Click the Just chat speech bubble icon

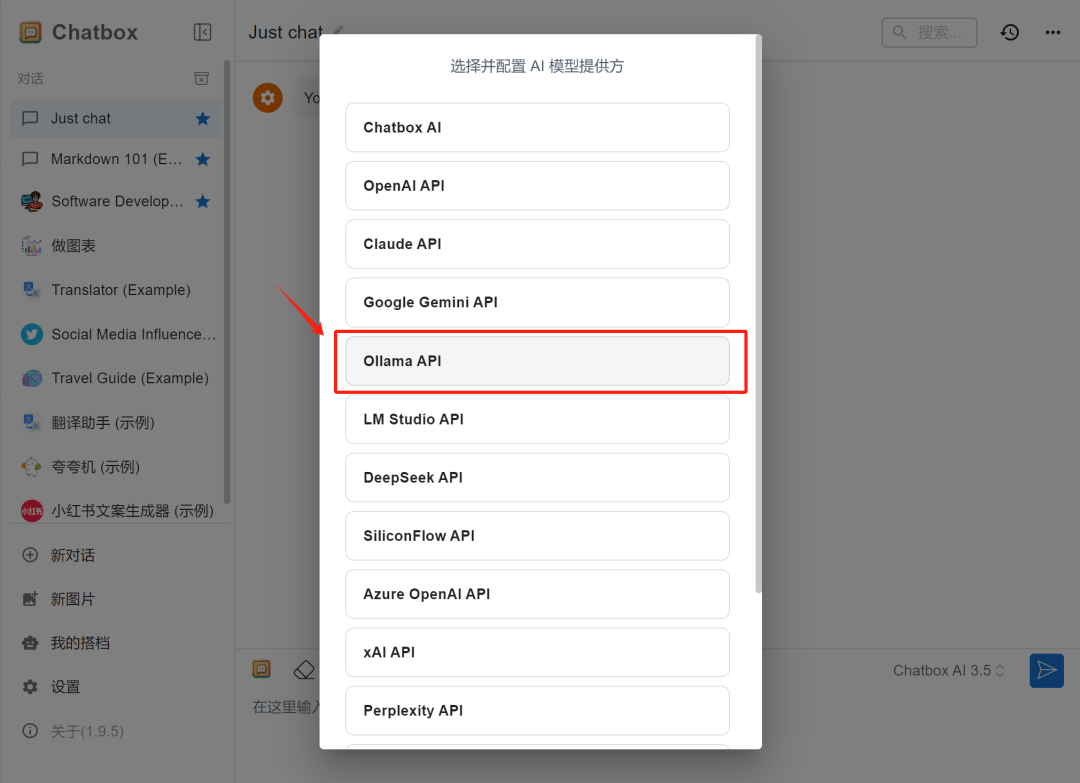point(30,118)
